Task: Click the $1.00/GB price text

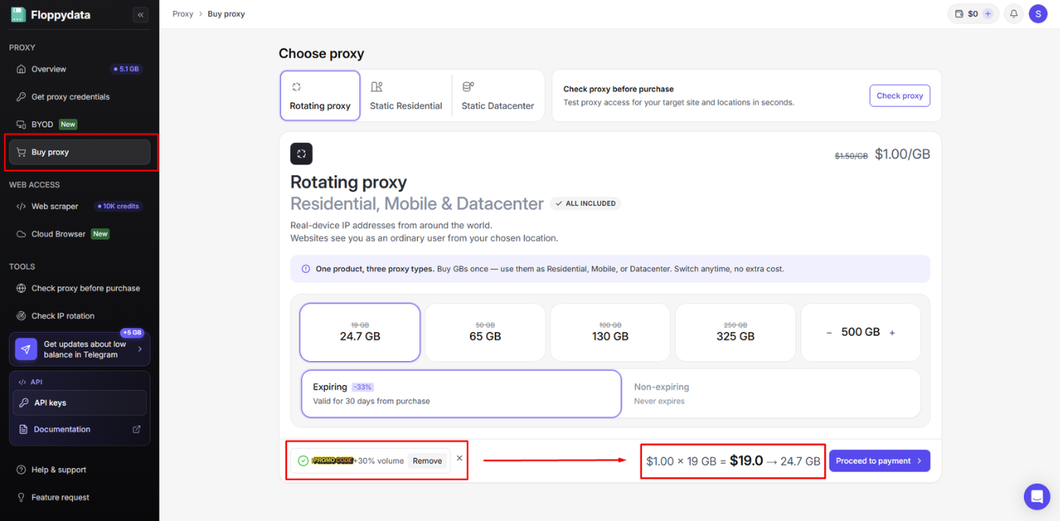Action: pos(902,154)
